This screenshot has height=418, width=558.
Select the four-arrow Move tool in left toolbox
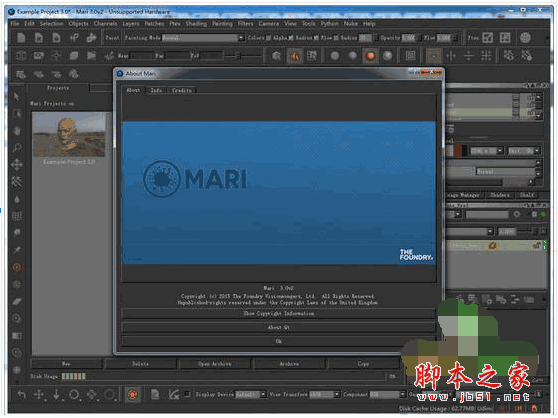tap(17, 165)
